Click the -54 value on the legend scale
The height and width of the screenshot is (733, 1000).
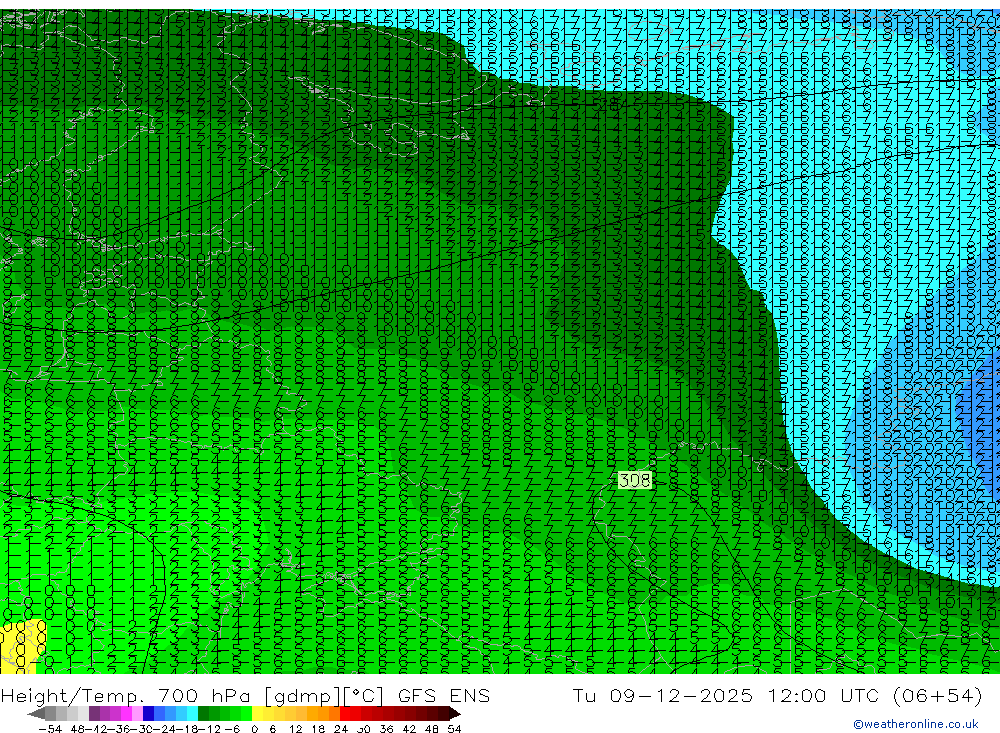click(x=50, y=729)
